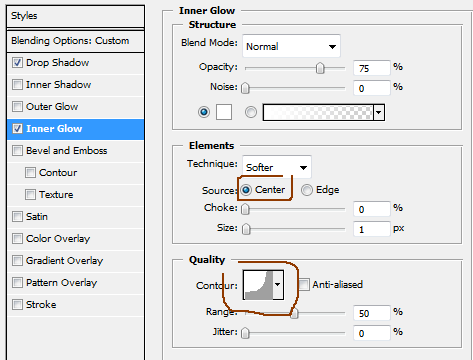Uncheck the Drop Shadow effect
473x360 pixels.
pos(17,63)
